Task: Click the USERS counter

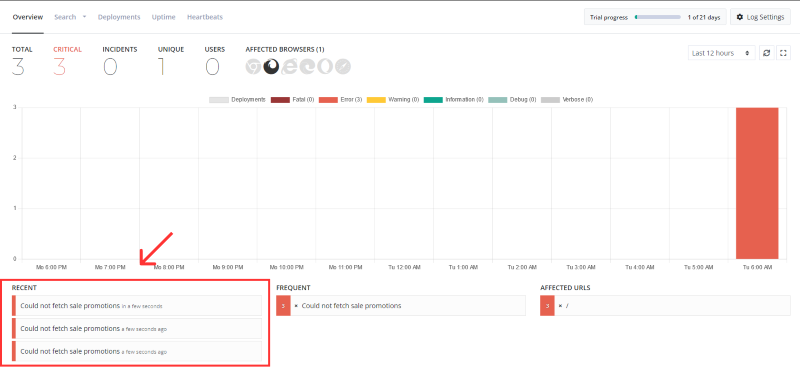Action: (x=214, y=62)
